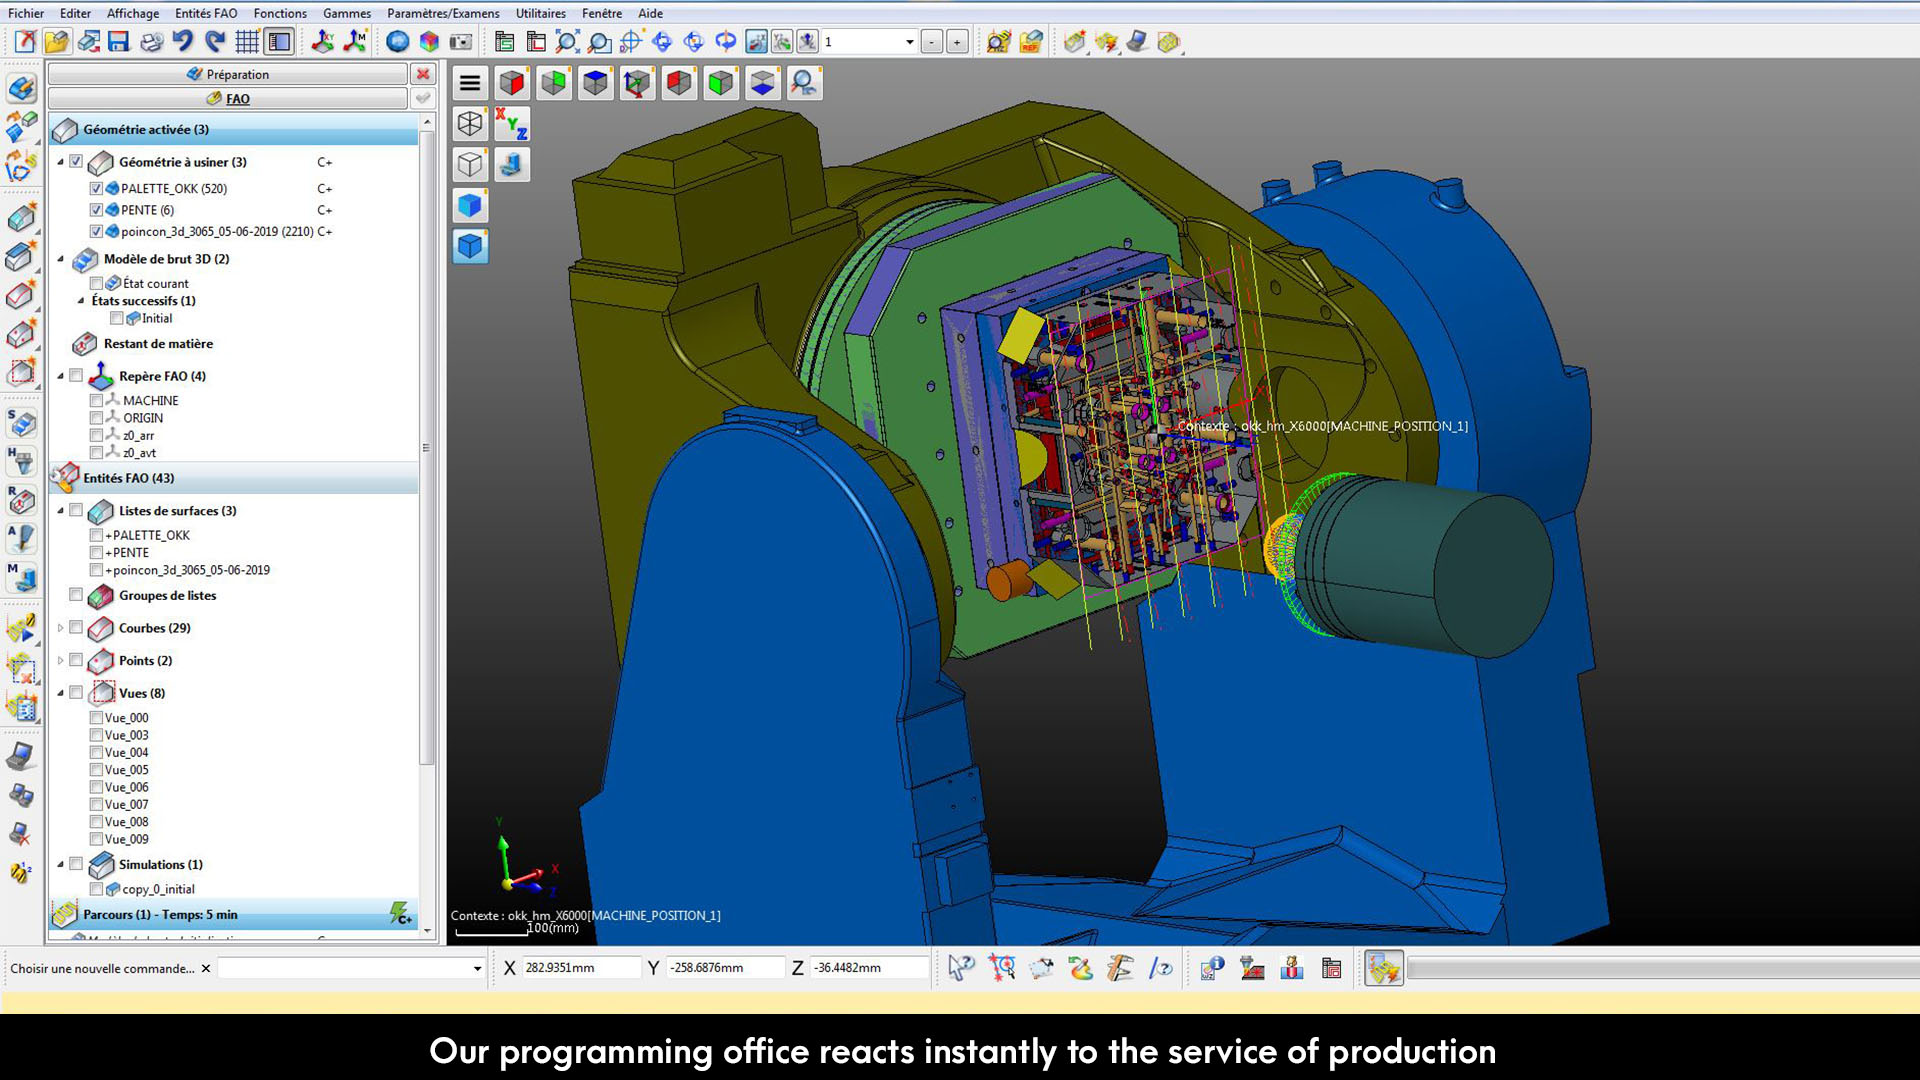Click the print toolbar icon
The image size is (1920, 1080).
[x=151, y=42]
